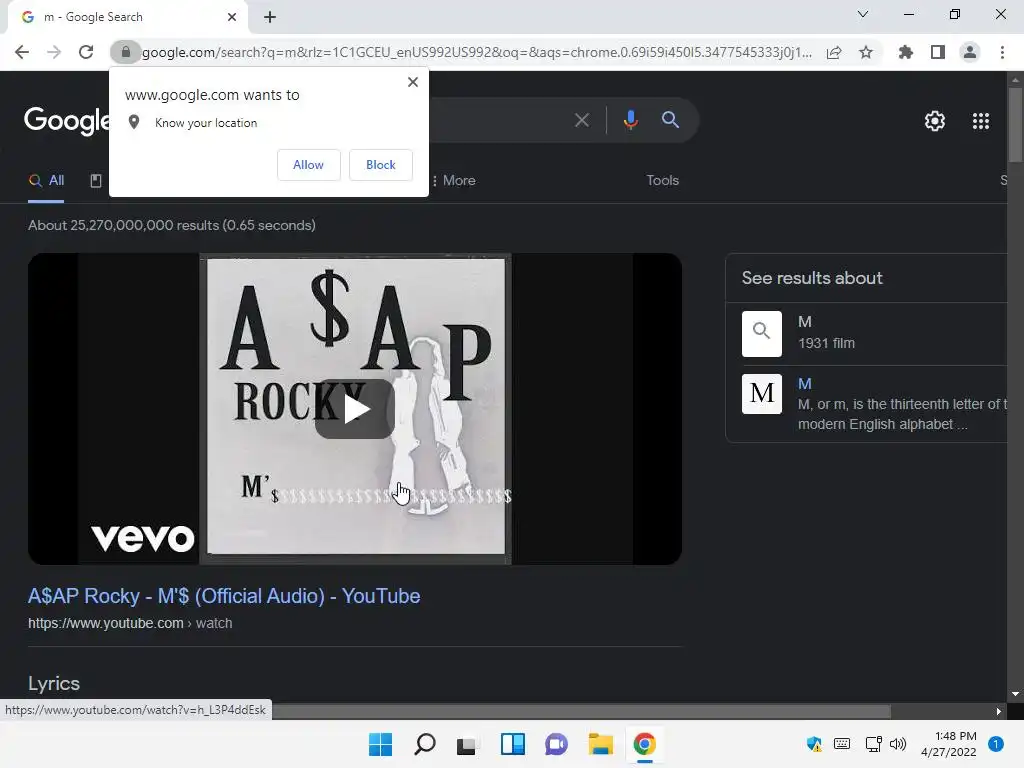Open search Tools options
The height and width of the screenshot is (768, 1024).
(662, 180)
